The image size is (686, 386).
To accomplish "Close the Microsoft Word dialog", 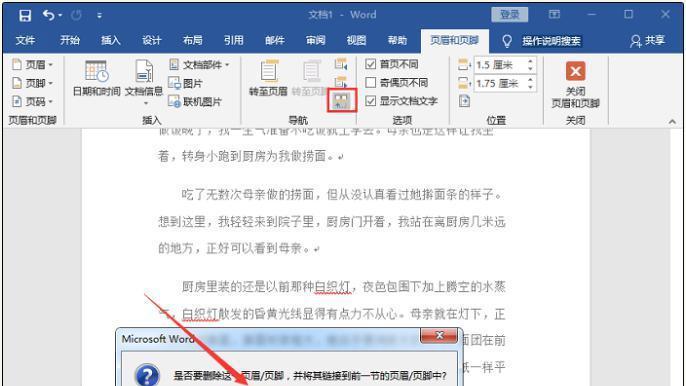I will [x=439, y=335].
